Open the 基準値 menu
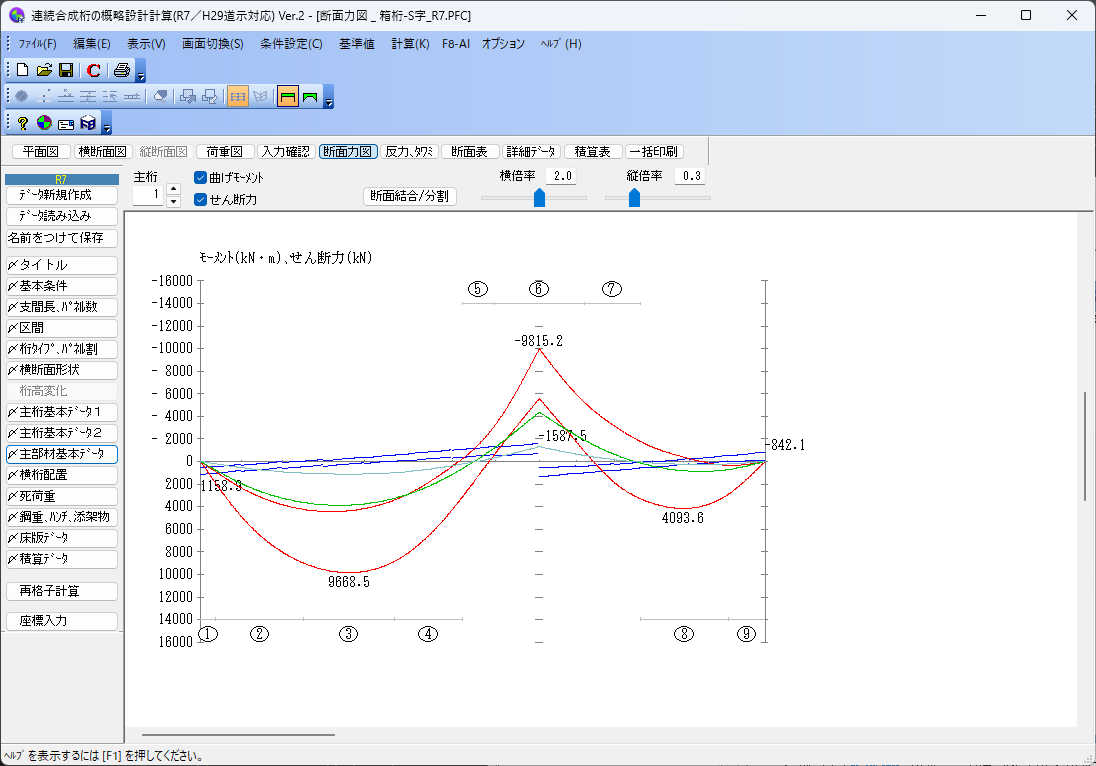The height and width of the screenshot is (766, 1096). (x=356, y=43)
